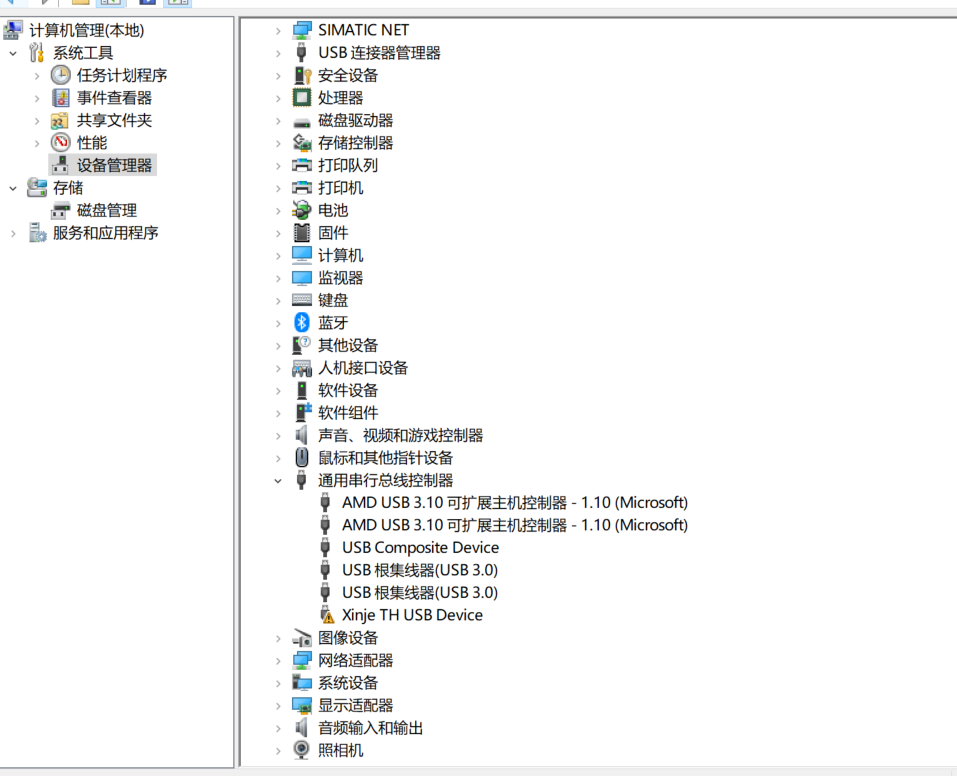Select the USB Composite Device entry
Image resolution: width=957 pixels, height=776 pixels.
click(420, 547)
